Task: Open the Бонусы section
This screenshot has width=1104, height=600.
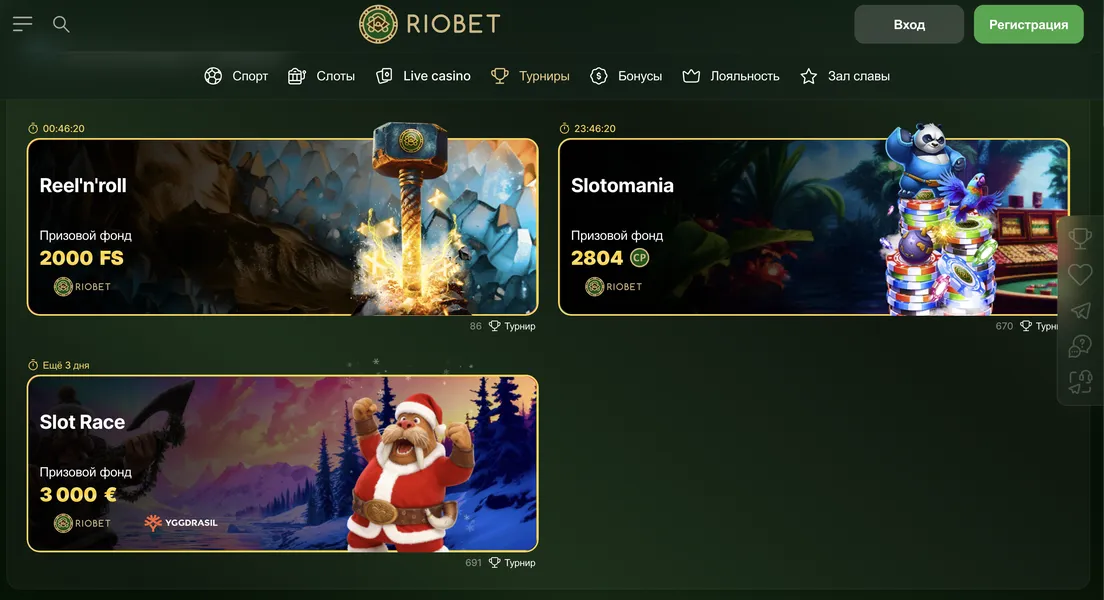Action: coord(626,76)
